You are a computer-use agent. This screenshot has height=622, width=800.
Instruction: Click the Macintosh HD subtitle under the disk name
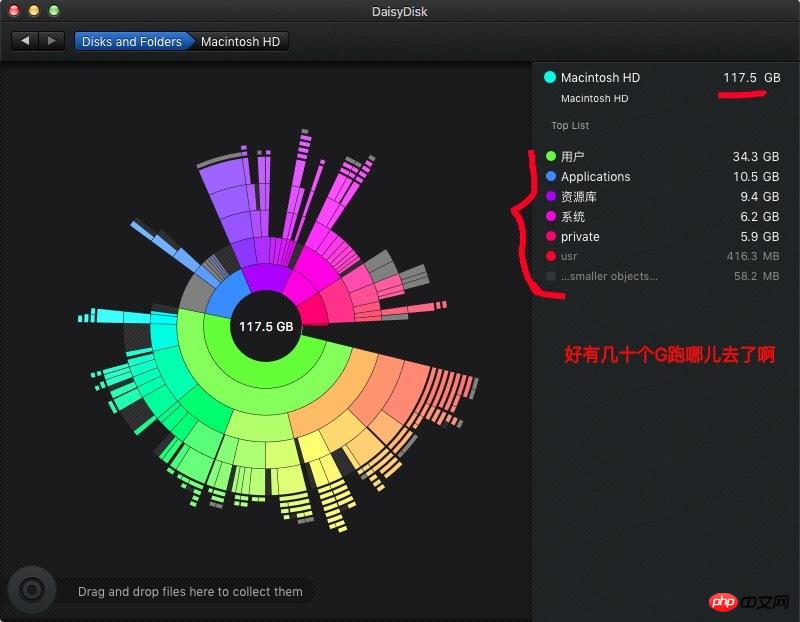point(594,98)
